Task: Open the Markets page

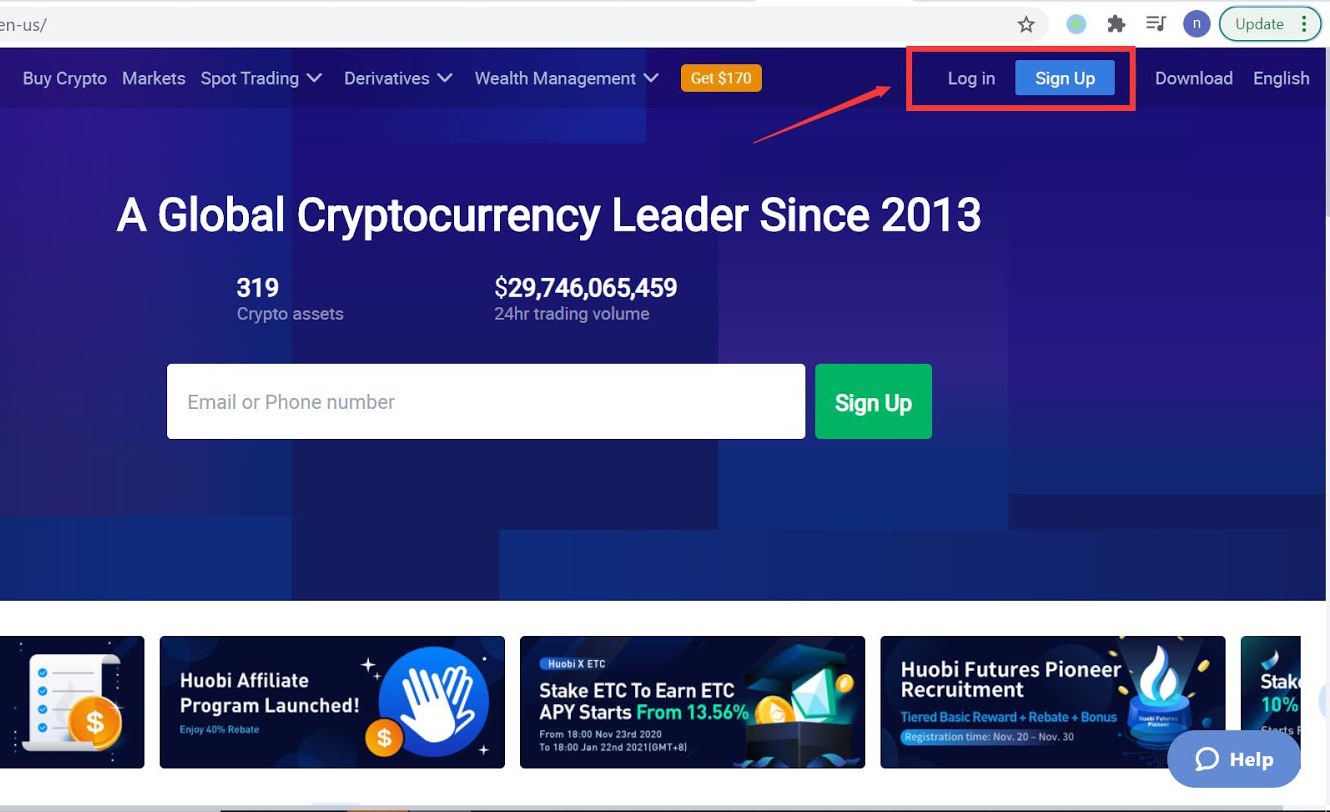Action: click(x=153, y=78)
